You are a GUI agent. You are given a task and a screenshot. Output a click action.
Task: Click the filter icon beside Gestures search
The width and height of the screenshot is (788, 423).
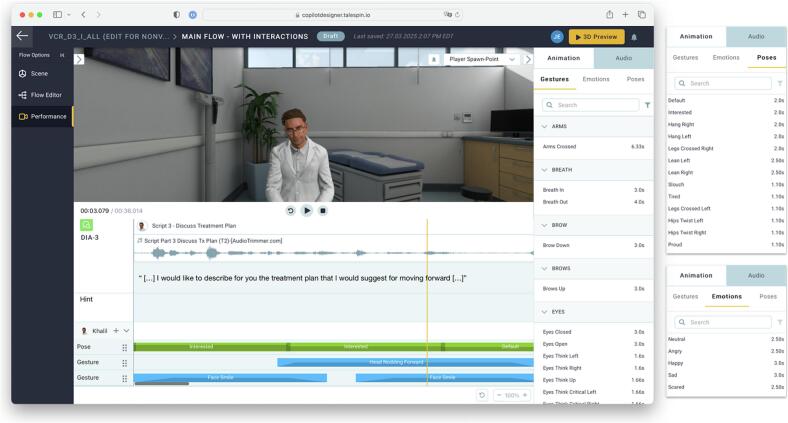click(647, 105)
